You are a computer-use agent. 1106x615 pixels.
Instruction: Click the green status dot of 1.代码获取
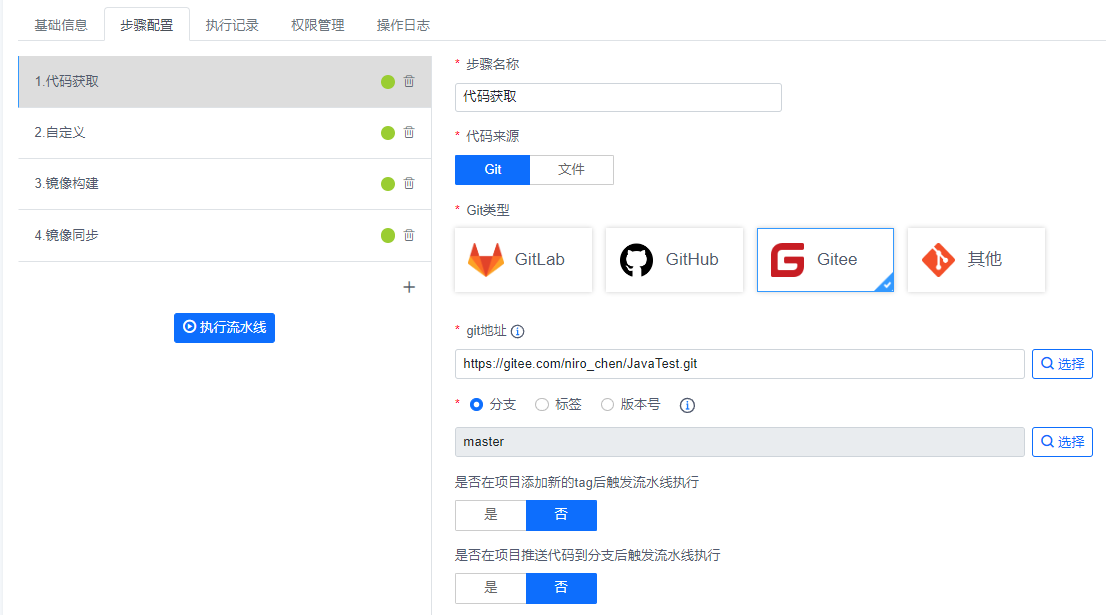pyautogui.click(x=388, y=82)
